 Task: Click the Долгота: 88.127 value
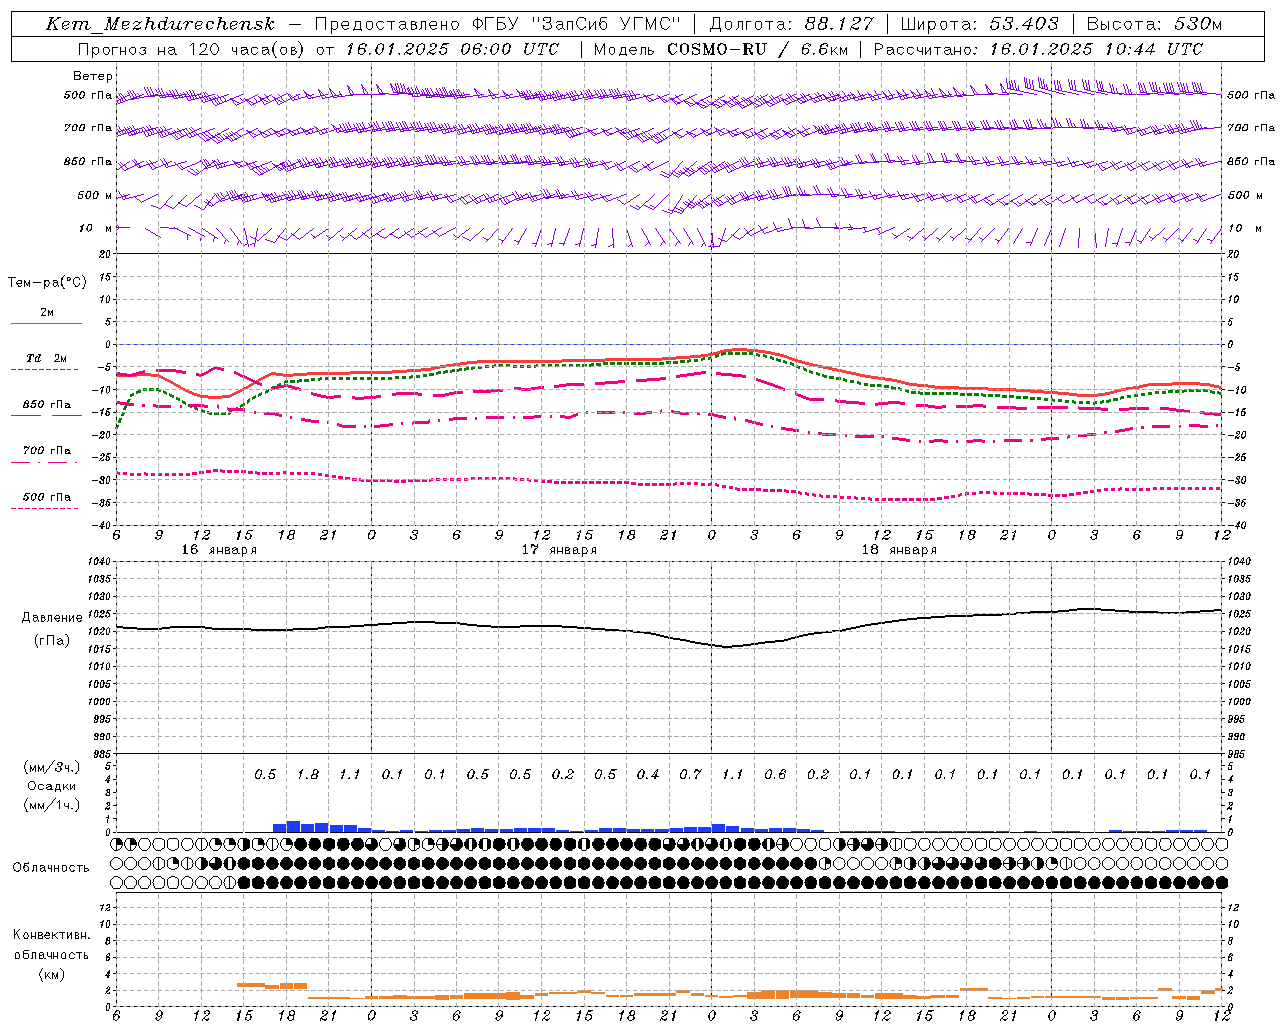[791, 24]
